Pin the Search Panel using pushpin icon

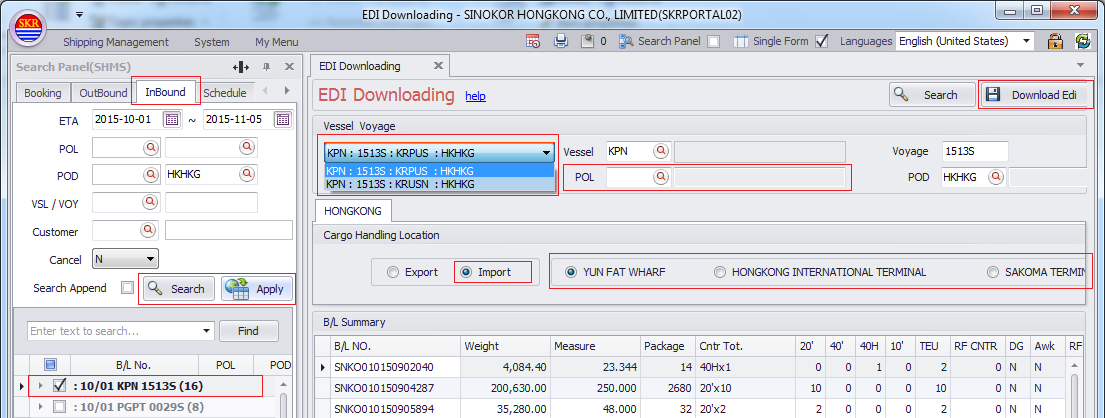tap(266, 66)
